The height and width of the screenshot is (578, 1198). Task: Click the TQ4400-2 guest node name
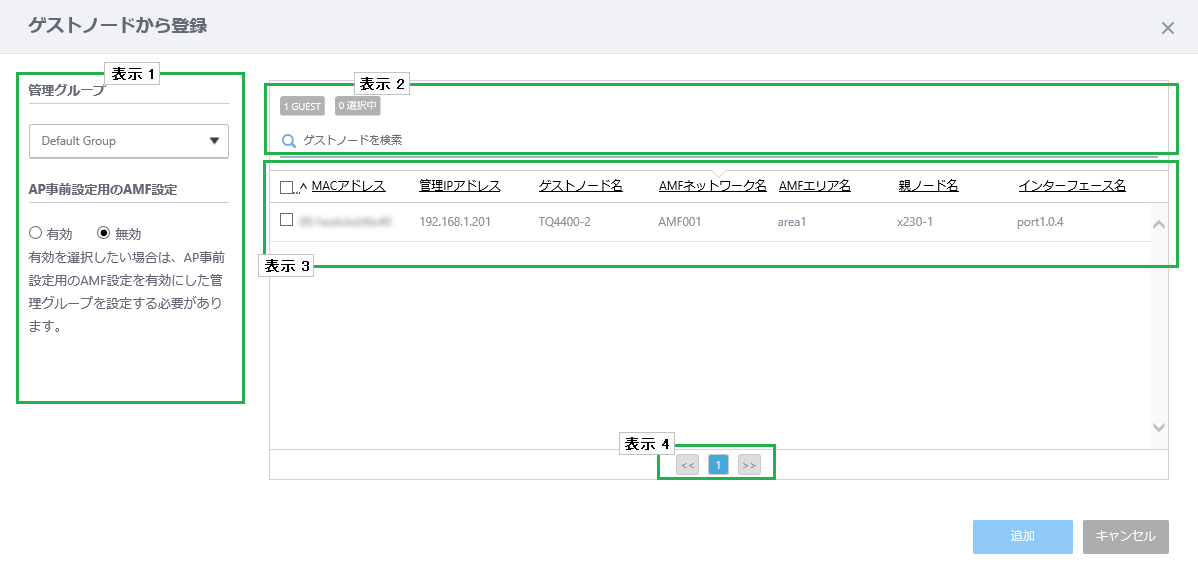565,221
